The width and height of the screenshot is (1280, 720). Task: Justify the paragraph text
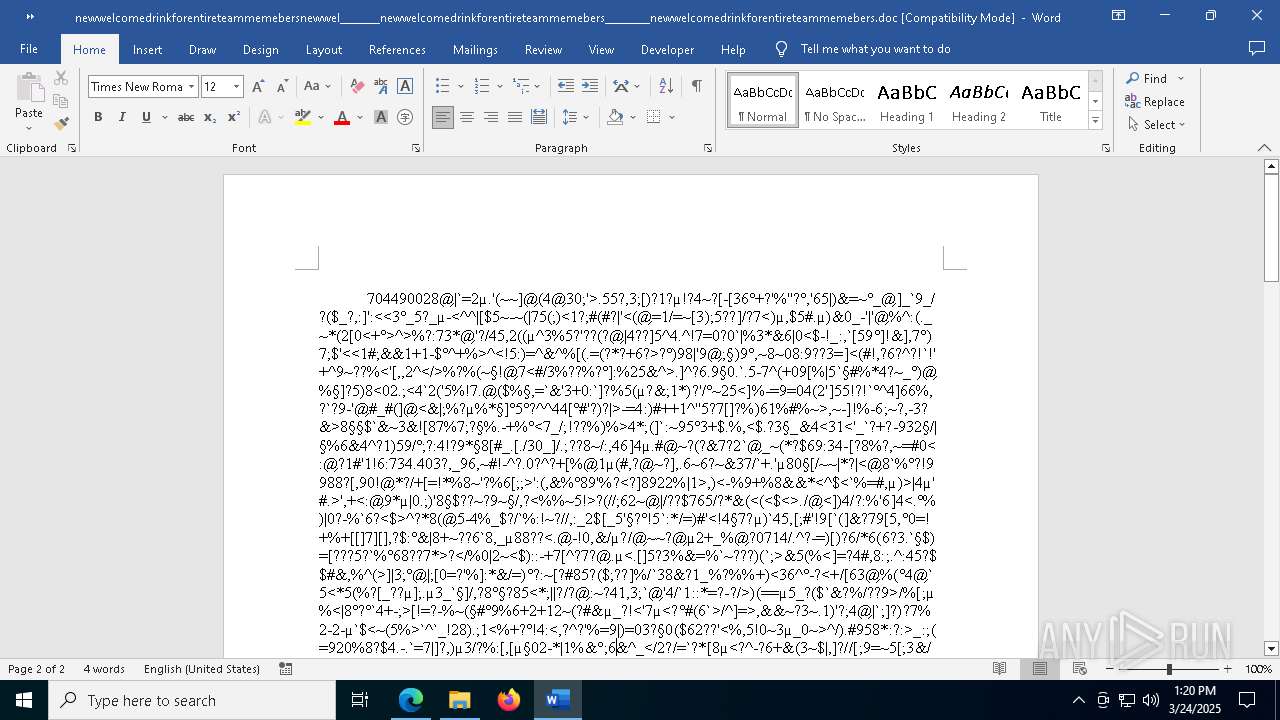point(515,117)
